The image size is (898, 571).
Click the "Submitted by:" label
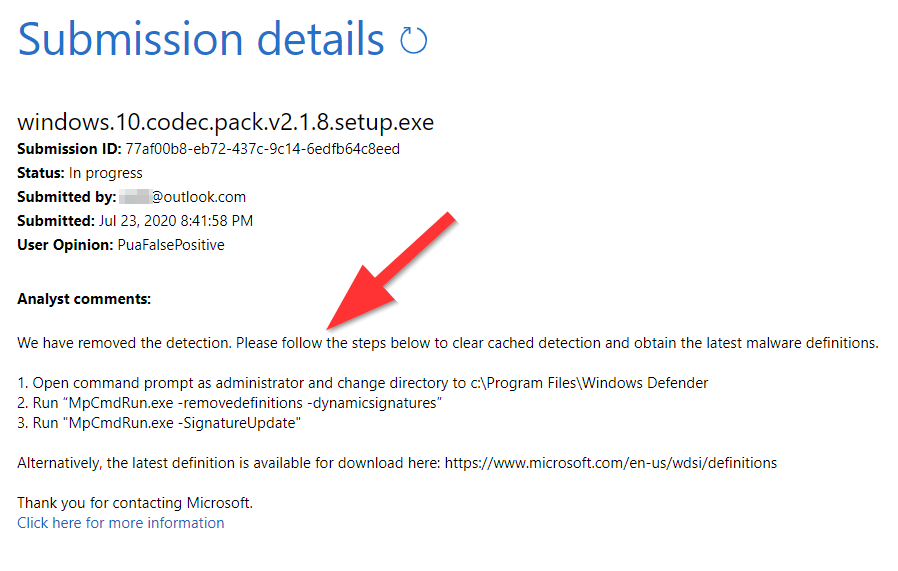pyautogui.click(x=67, y=197)
